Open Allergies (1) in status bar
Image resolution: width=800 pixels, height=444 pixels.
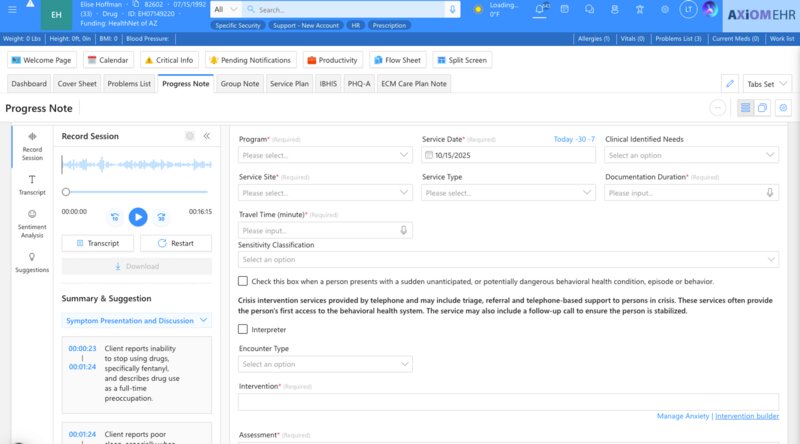pos(593,39)
